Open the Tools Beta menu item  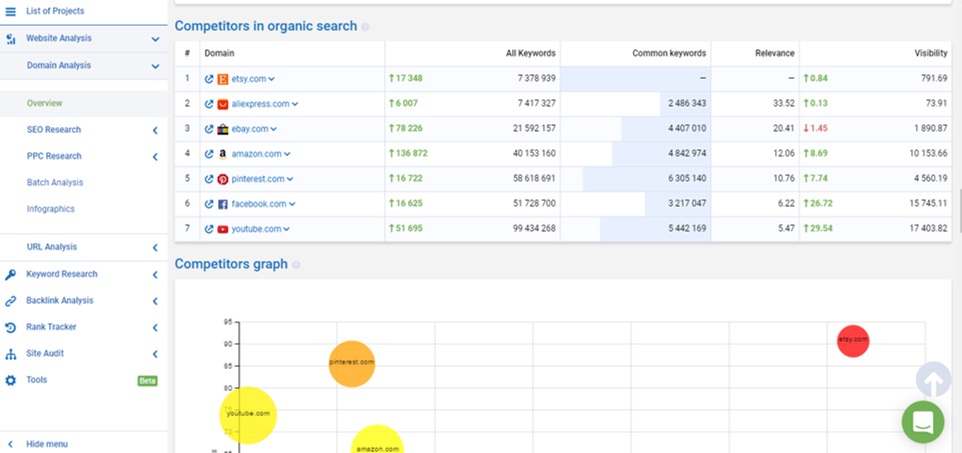[x=83, y=381]
